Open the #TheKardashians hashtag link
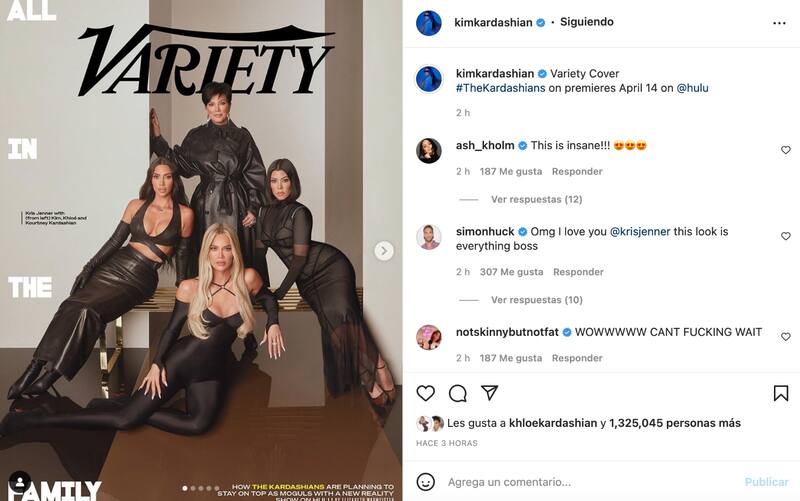 point(501,88)
